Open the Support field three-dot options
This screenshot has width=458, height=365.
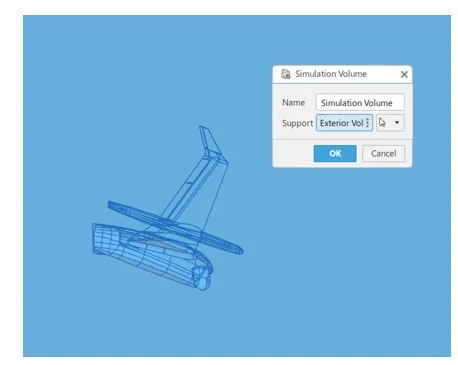(367, 123)
